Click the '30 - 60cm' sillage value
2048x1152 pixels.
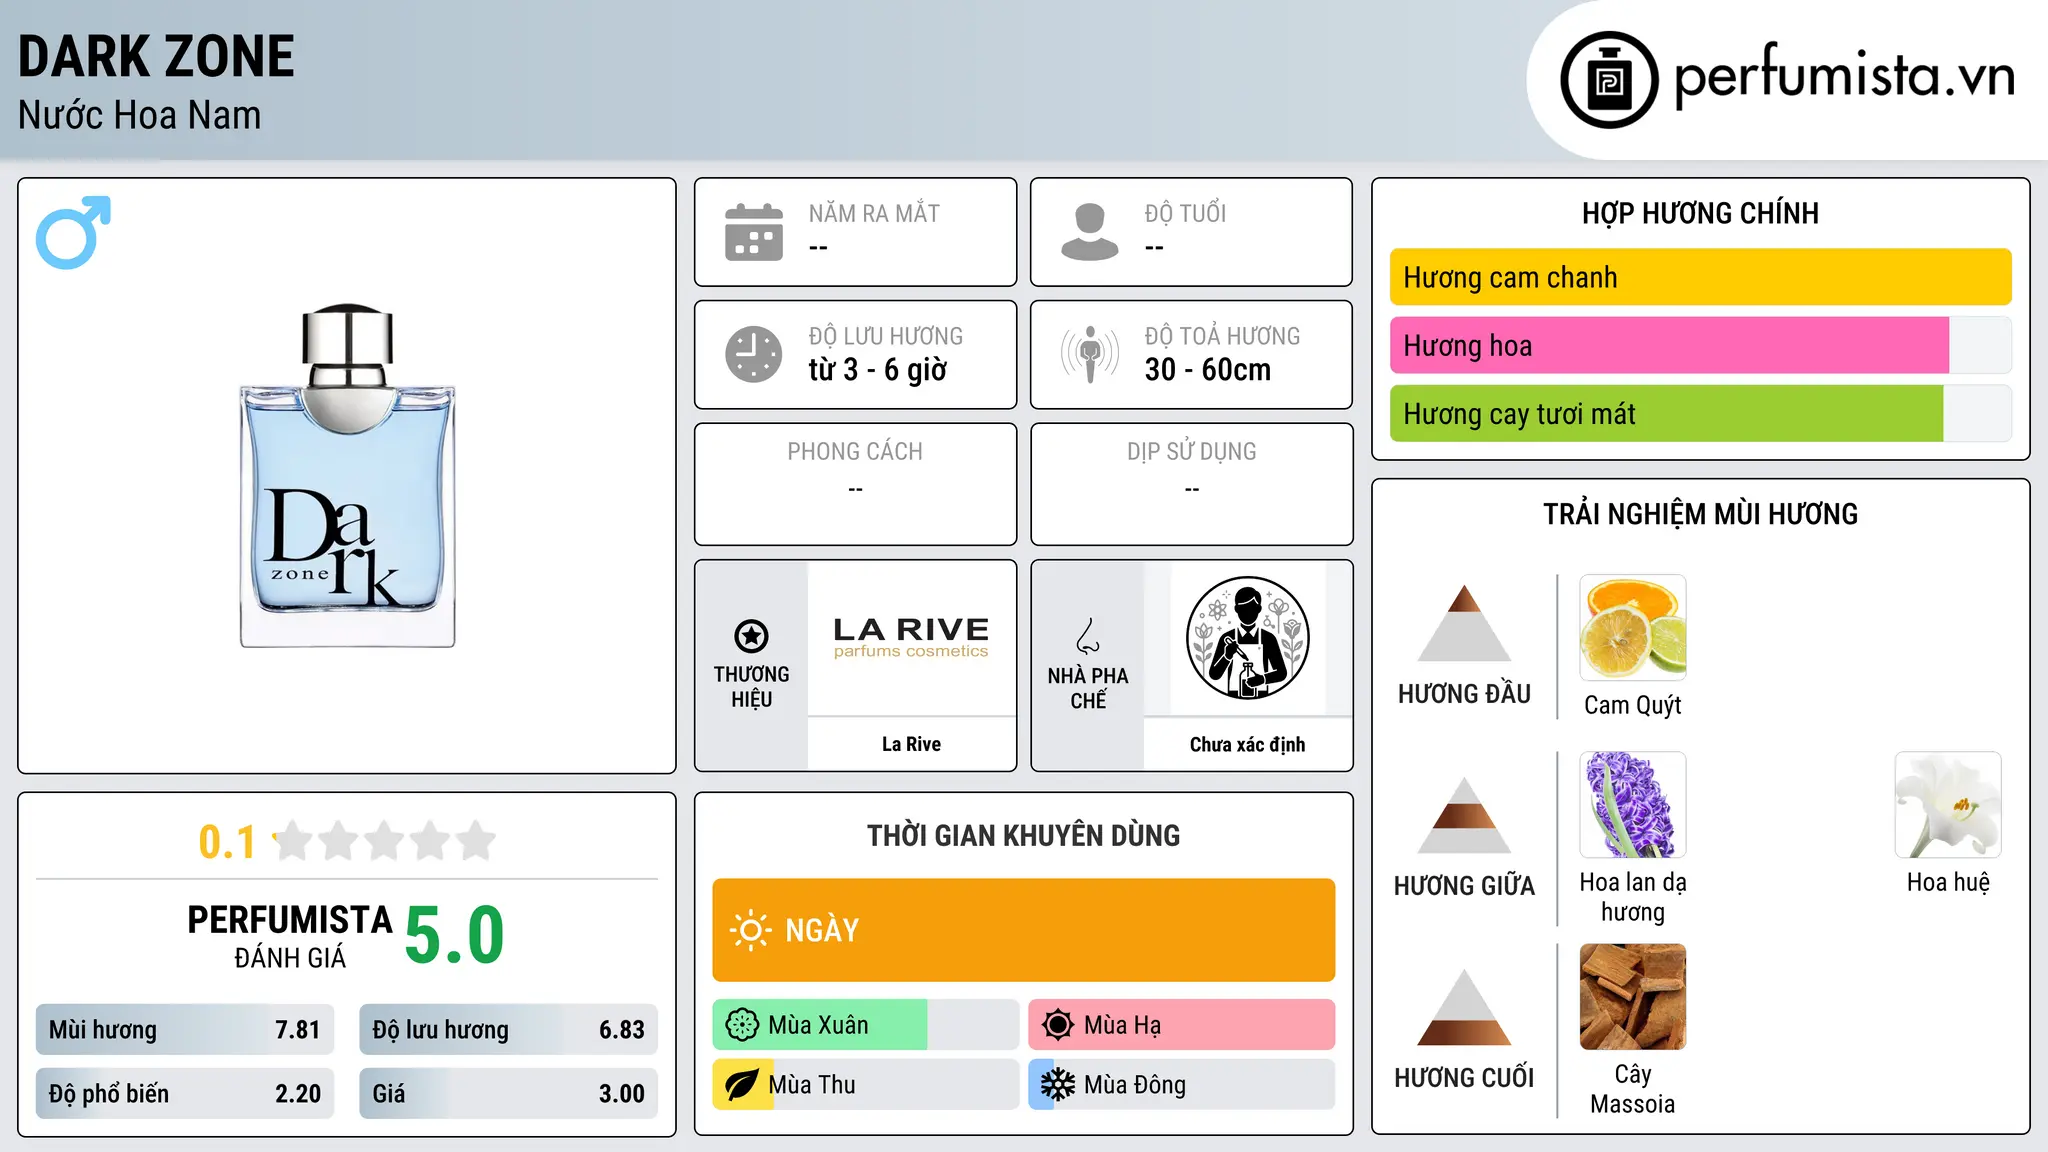click(x=1207, y=370)
